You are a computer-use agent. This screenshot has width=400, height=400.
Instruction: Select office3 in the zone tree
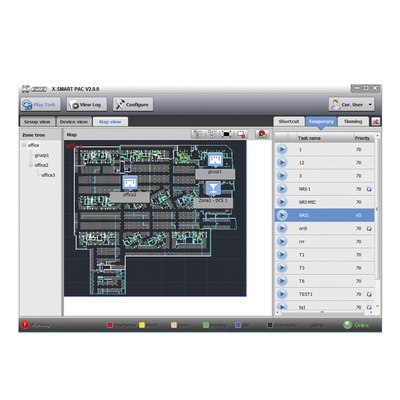(48, 175)
